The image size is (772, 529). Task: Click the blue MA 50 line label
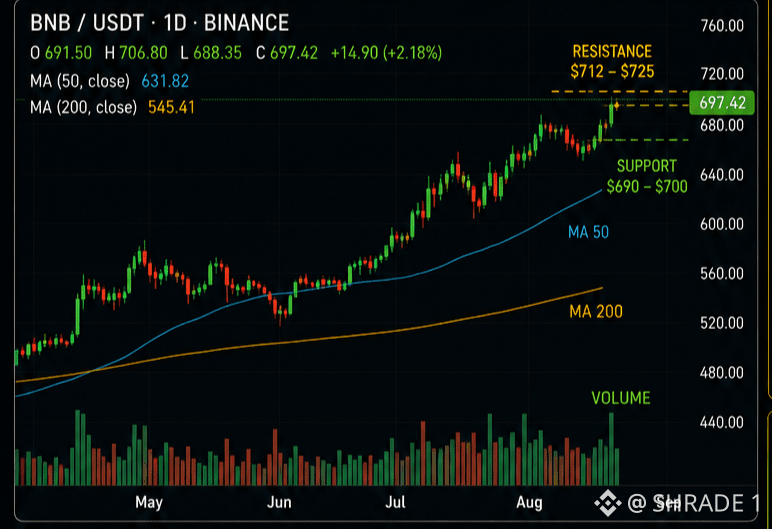click(x=588, y=232)
